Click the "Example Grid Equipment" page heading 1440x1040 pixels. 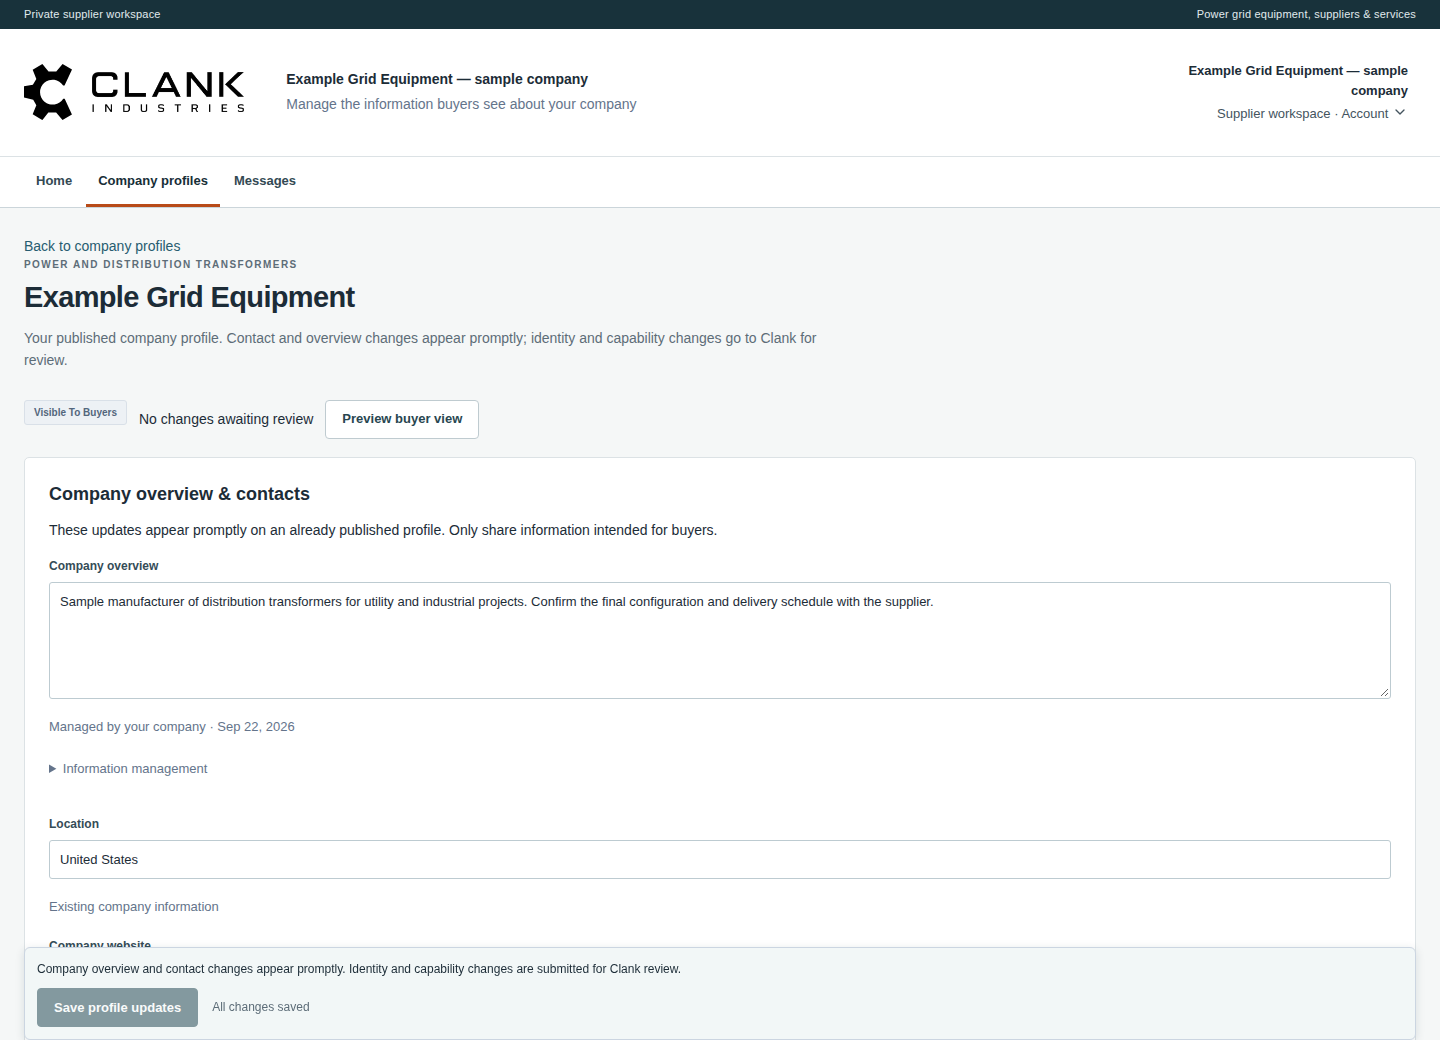[190, 297]
